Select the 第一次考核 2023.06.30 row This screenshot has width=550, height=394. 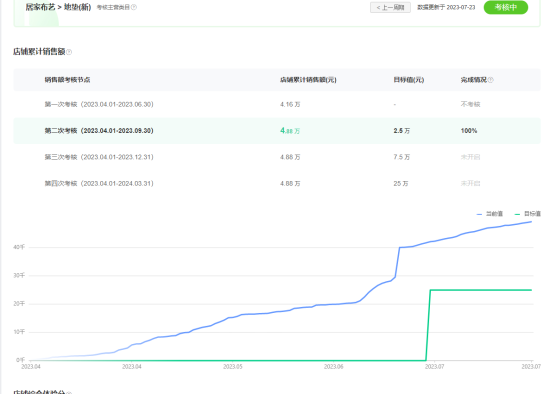(x=277, y=105)
